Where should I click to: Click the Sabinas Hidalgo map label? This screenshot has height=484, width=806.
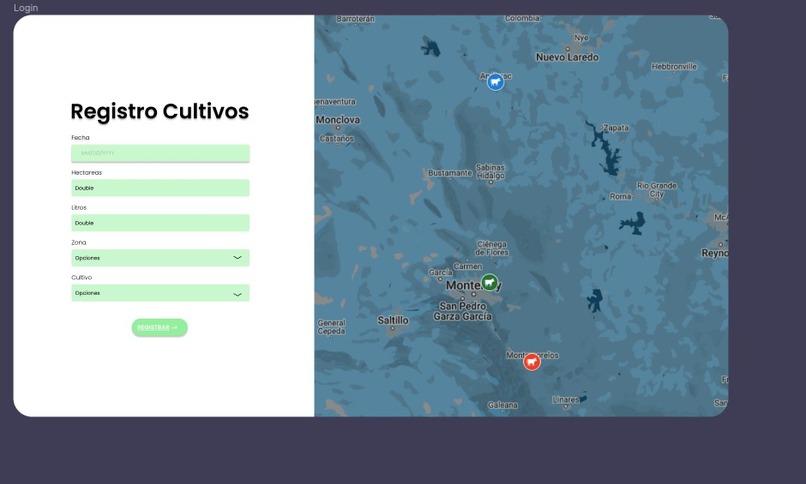click(x=490, y=172)
